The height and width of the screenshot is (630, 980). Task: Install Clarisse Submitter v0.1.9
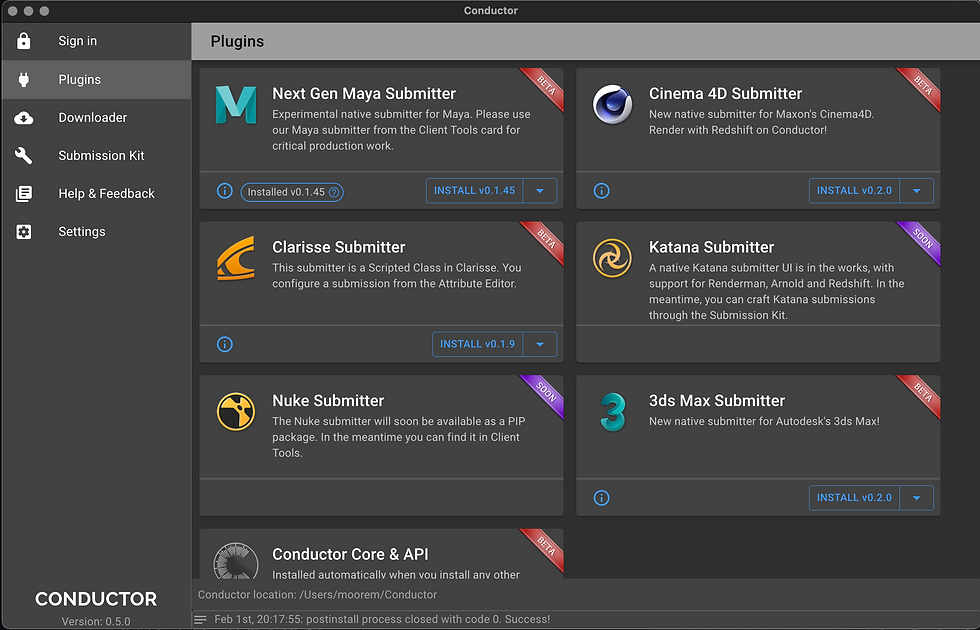click(478, 344)
